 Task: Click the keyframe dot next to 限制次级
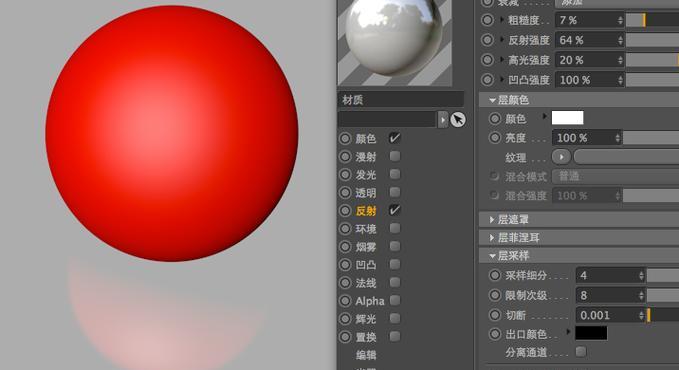[495, 295]
